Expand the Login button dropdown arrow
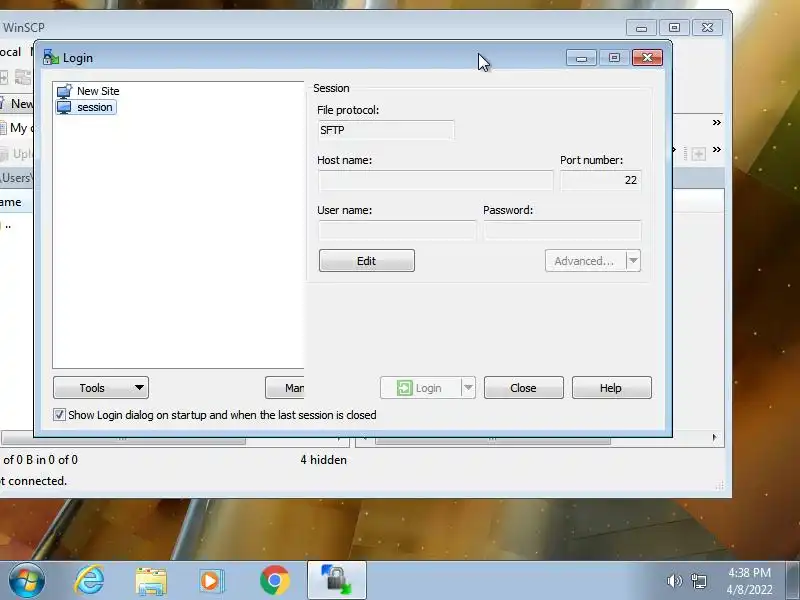Screen dimensions: 800x600 [x=468, y=388]
